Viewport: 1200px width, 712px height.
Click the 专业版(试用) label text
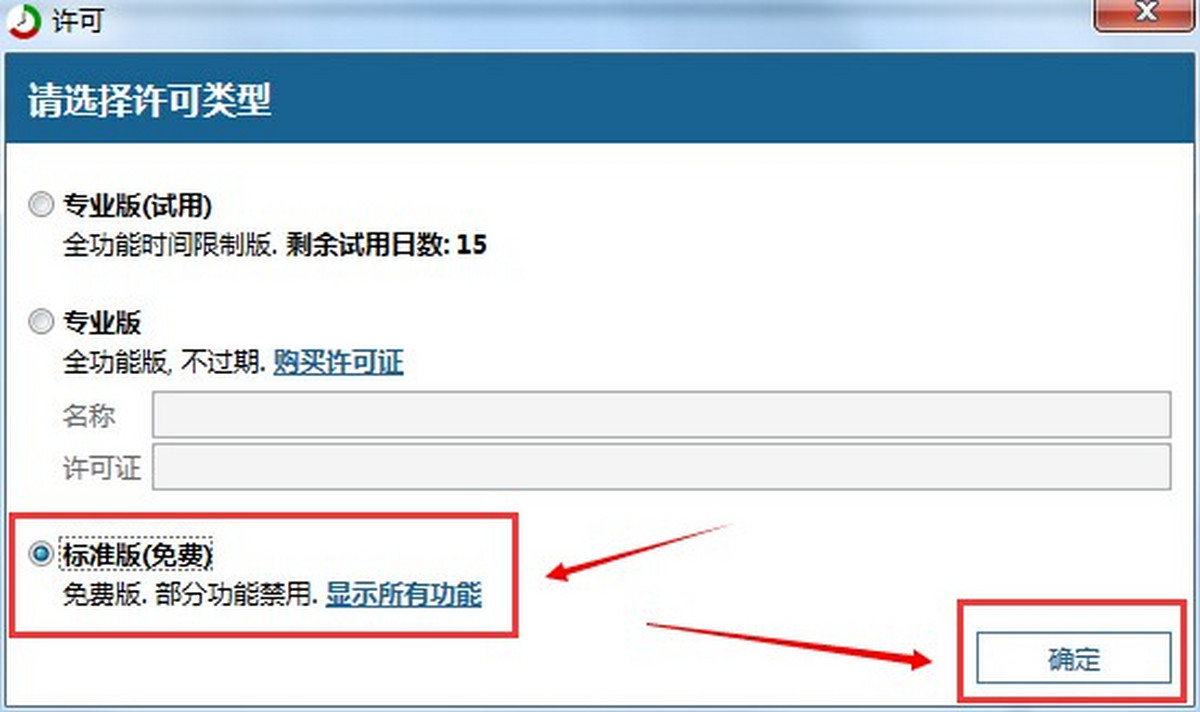[138, 206]
